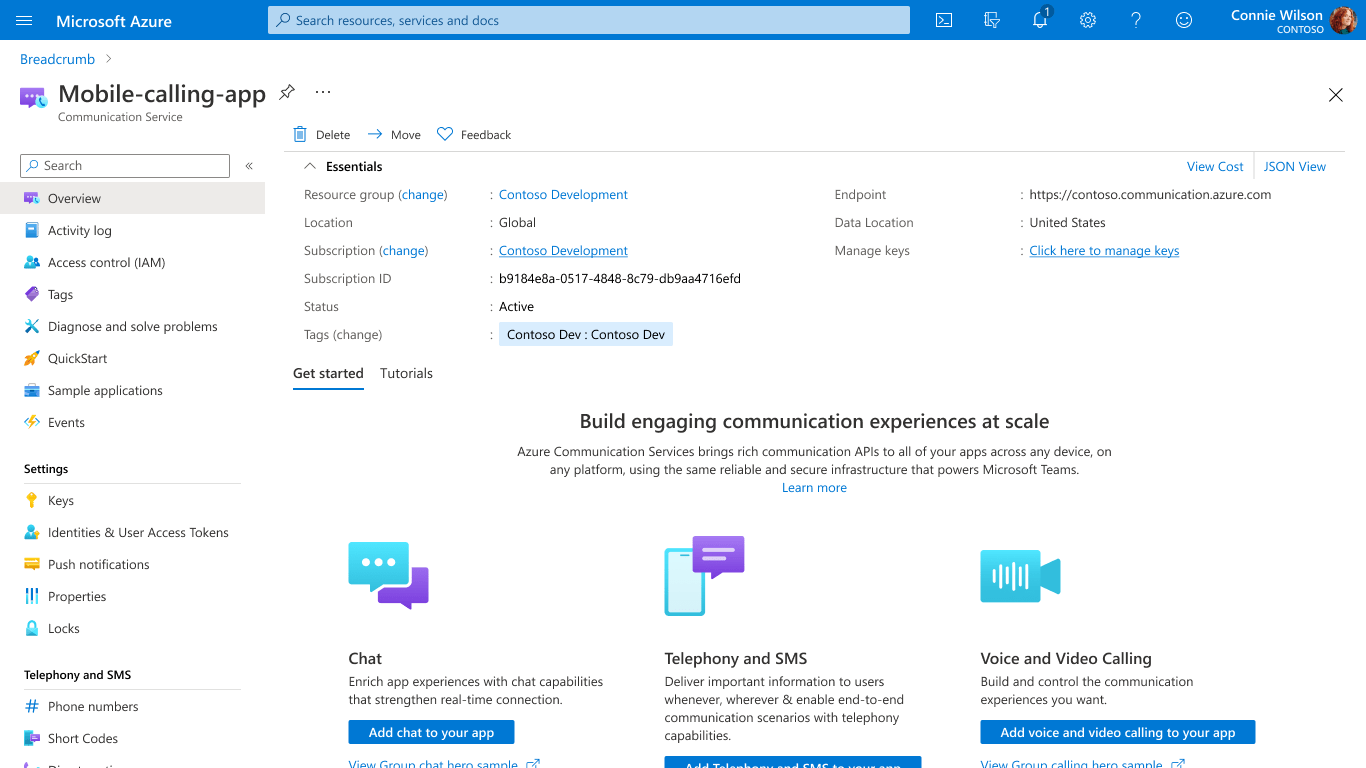Switch to the Tutorials tab
The width and height of the screenshot is (1366, 768).
tap(406, 373)
